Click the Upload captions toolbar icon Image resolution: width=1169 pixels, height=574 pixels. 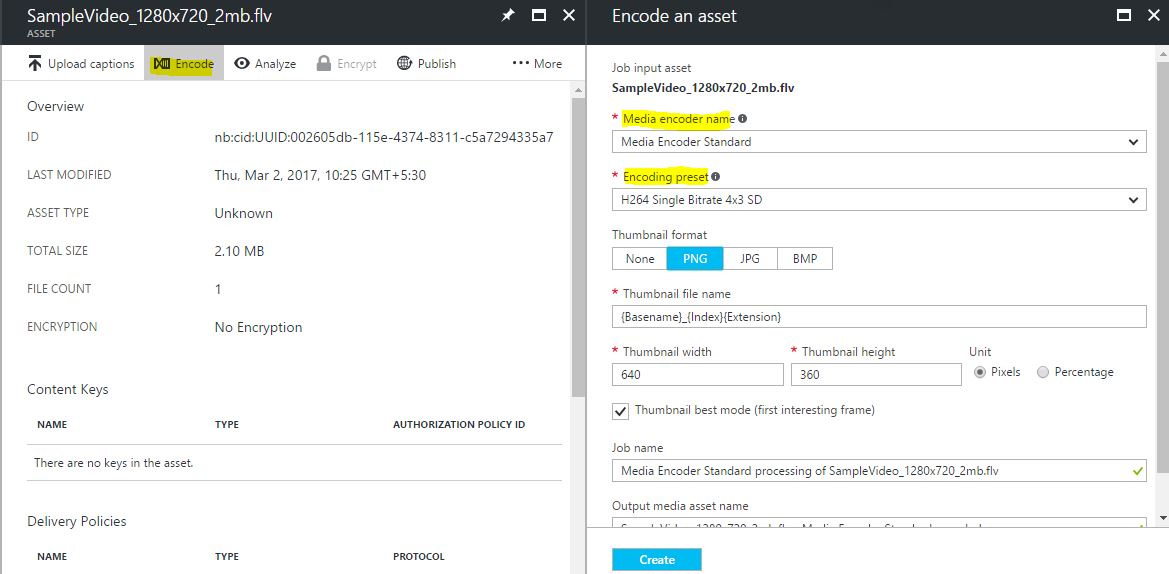click(x=35, y=64)
